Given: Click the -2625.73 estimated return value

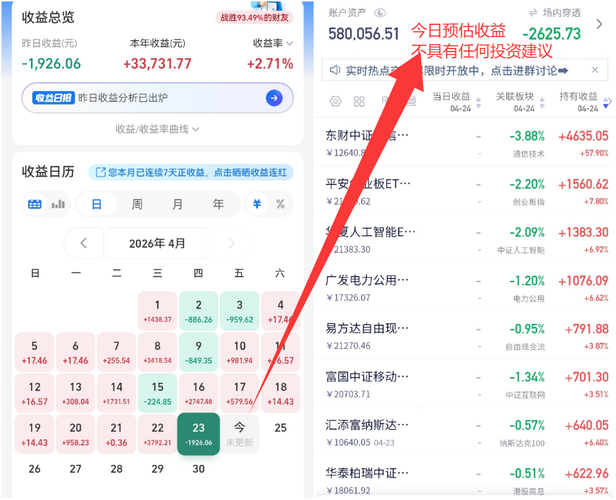Looking at the screenshot, I should tap(552, 34).
